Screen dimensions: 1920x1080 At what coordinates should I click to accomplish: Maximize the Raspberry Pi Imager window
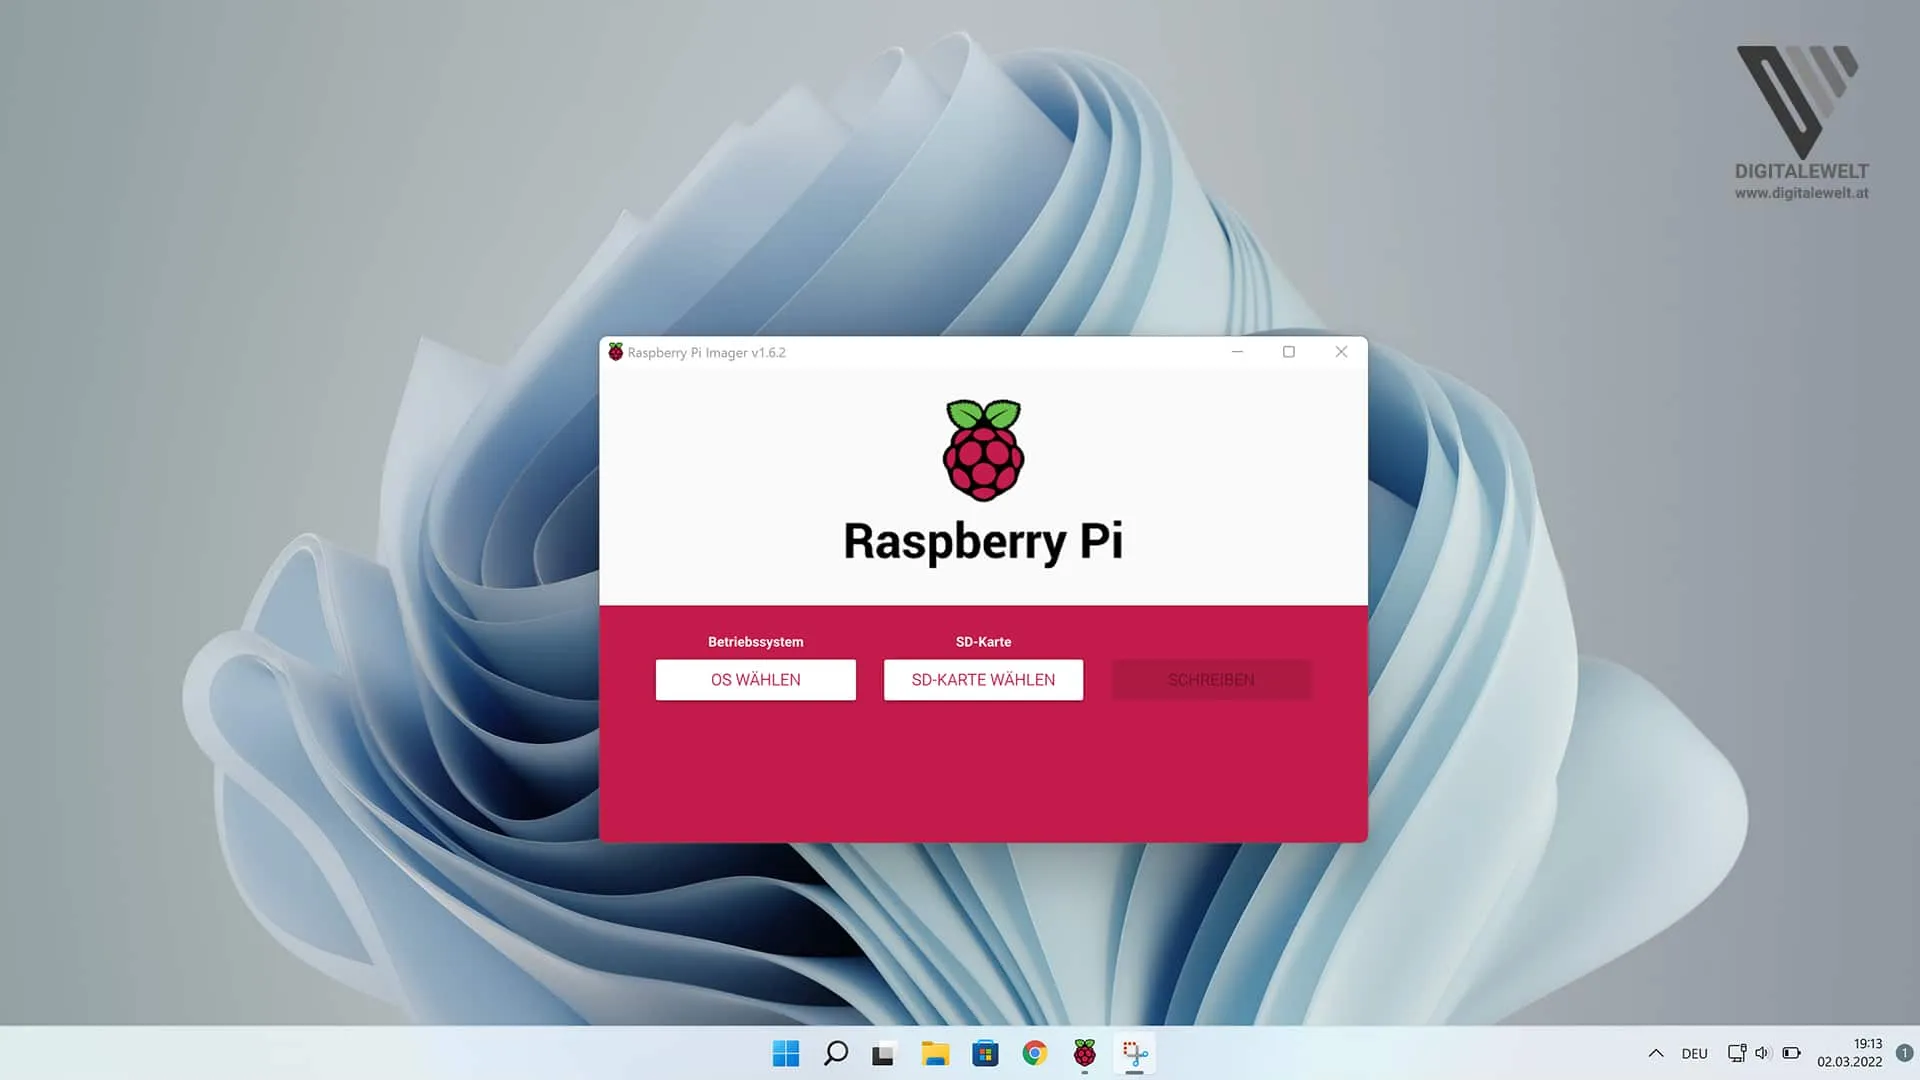1289,352
